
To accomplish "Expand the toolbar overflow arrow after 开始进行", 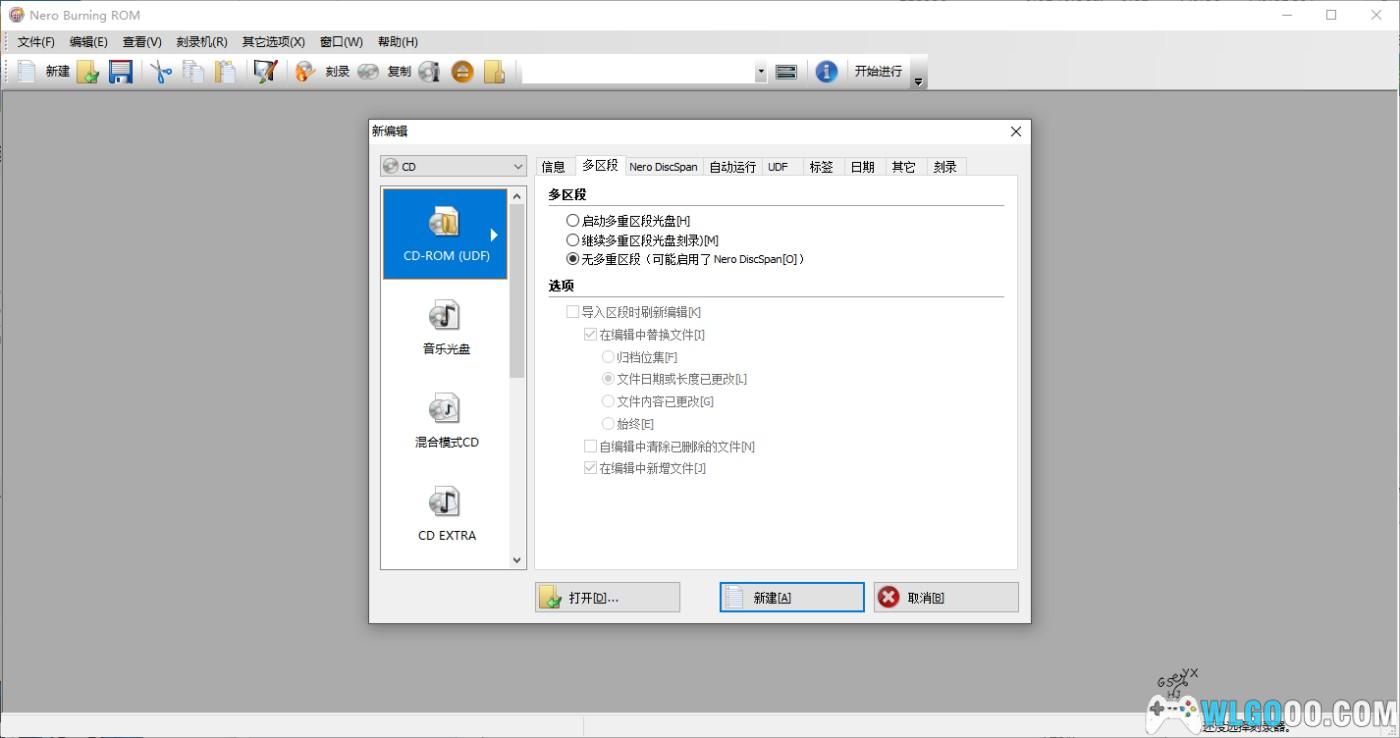I will point(918,82).
